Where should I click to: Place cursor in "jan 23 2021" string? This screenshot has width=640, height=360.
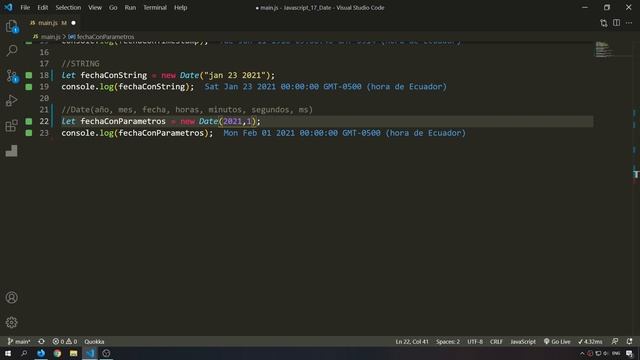tap(234, 75)
